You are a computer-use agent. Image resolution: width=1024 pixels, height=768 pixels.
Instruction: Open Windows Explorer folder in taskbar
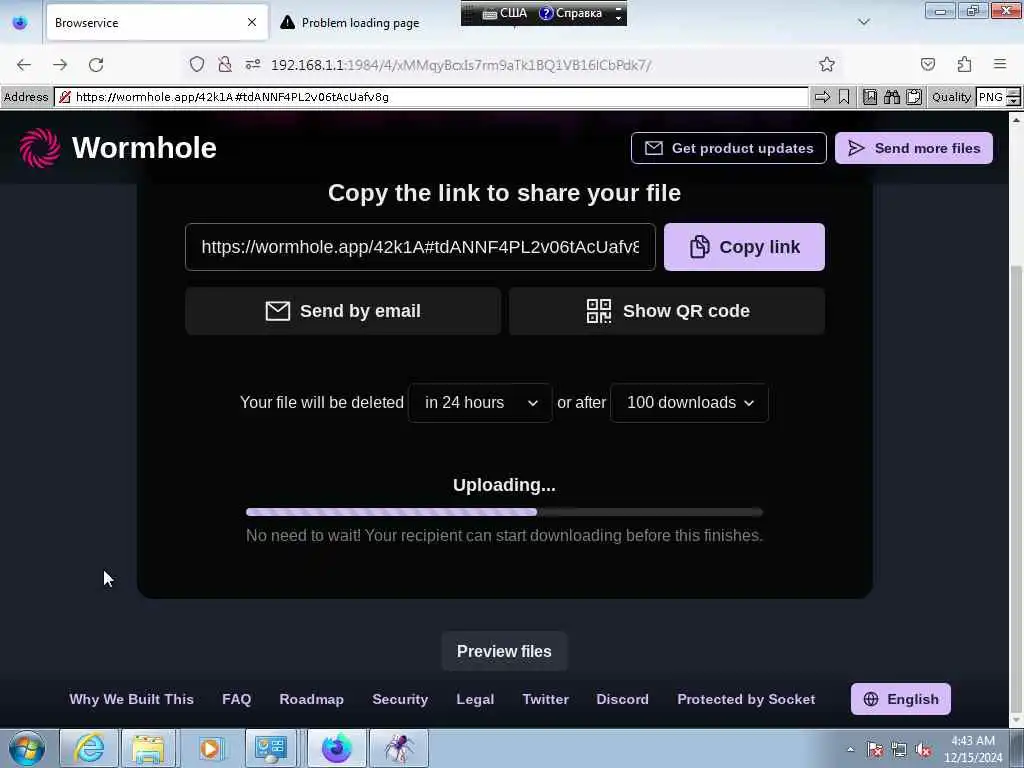(149, 748)
